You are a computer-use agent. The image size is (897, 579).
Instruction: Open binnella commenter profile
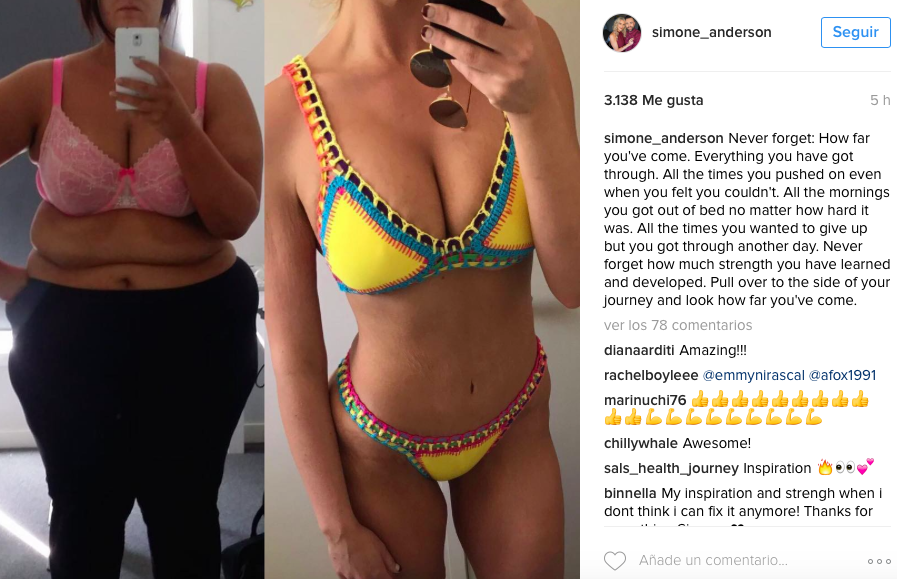tap(630, 493)
